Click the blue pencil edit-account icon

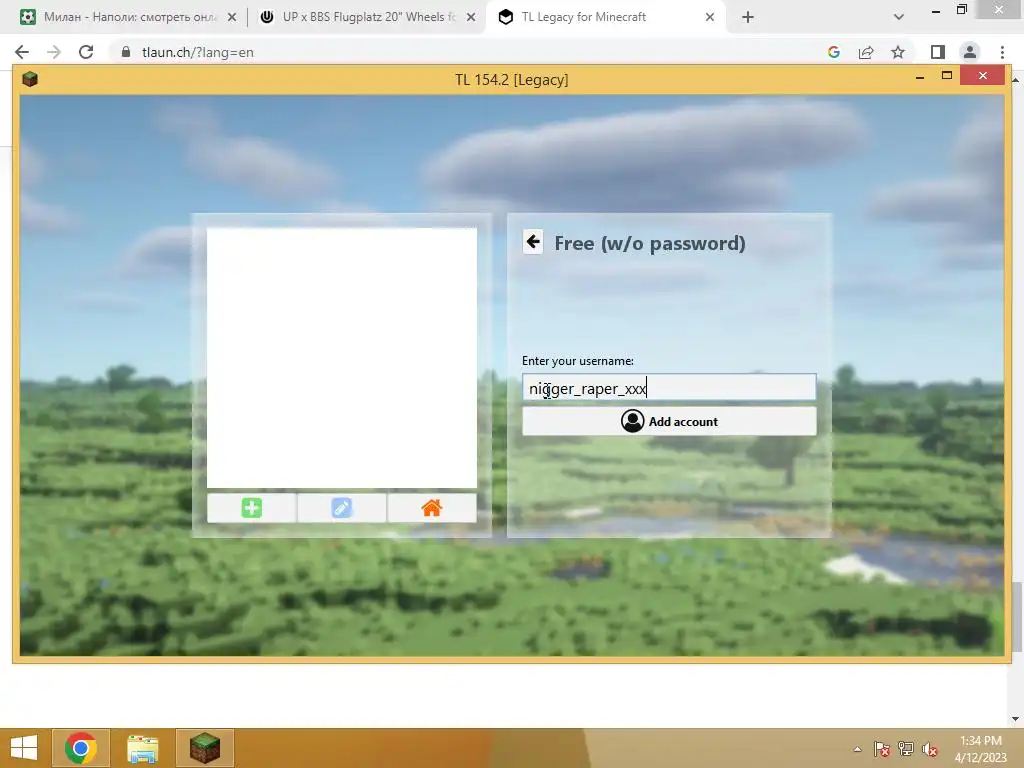(342, 508)
